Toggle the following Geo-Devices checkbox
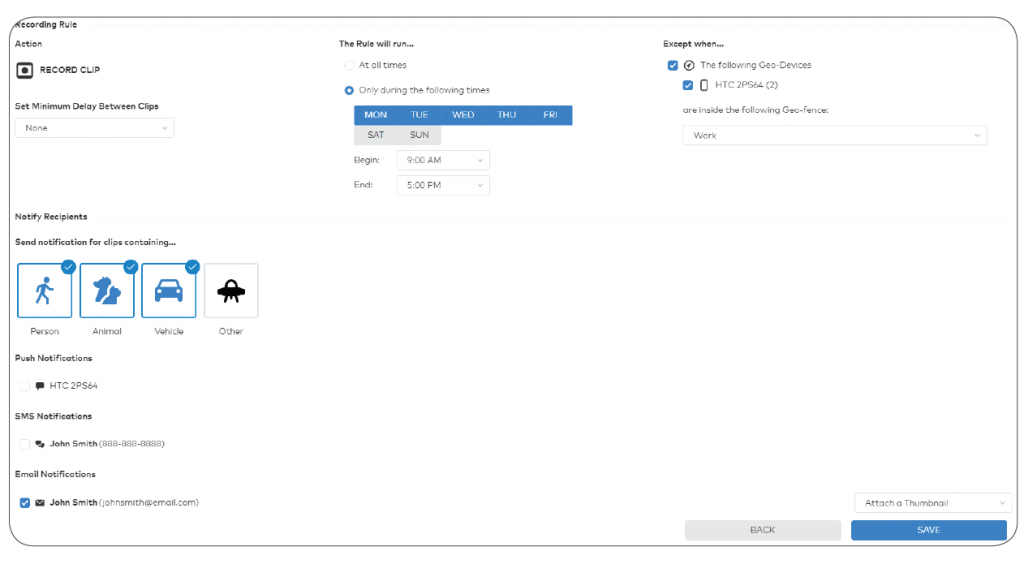Screen dimensions: 1024x564 (x=672, y=66)
